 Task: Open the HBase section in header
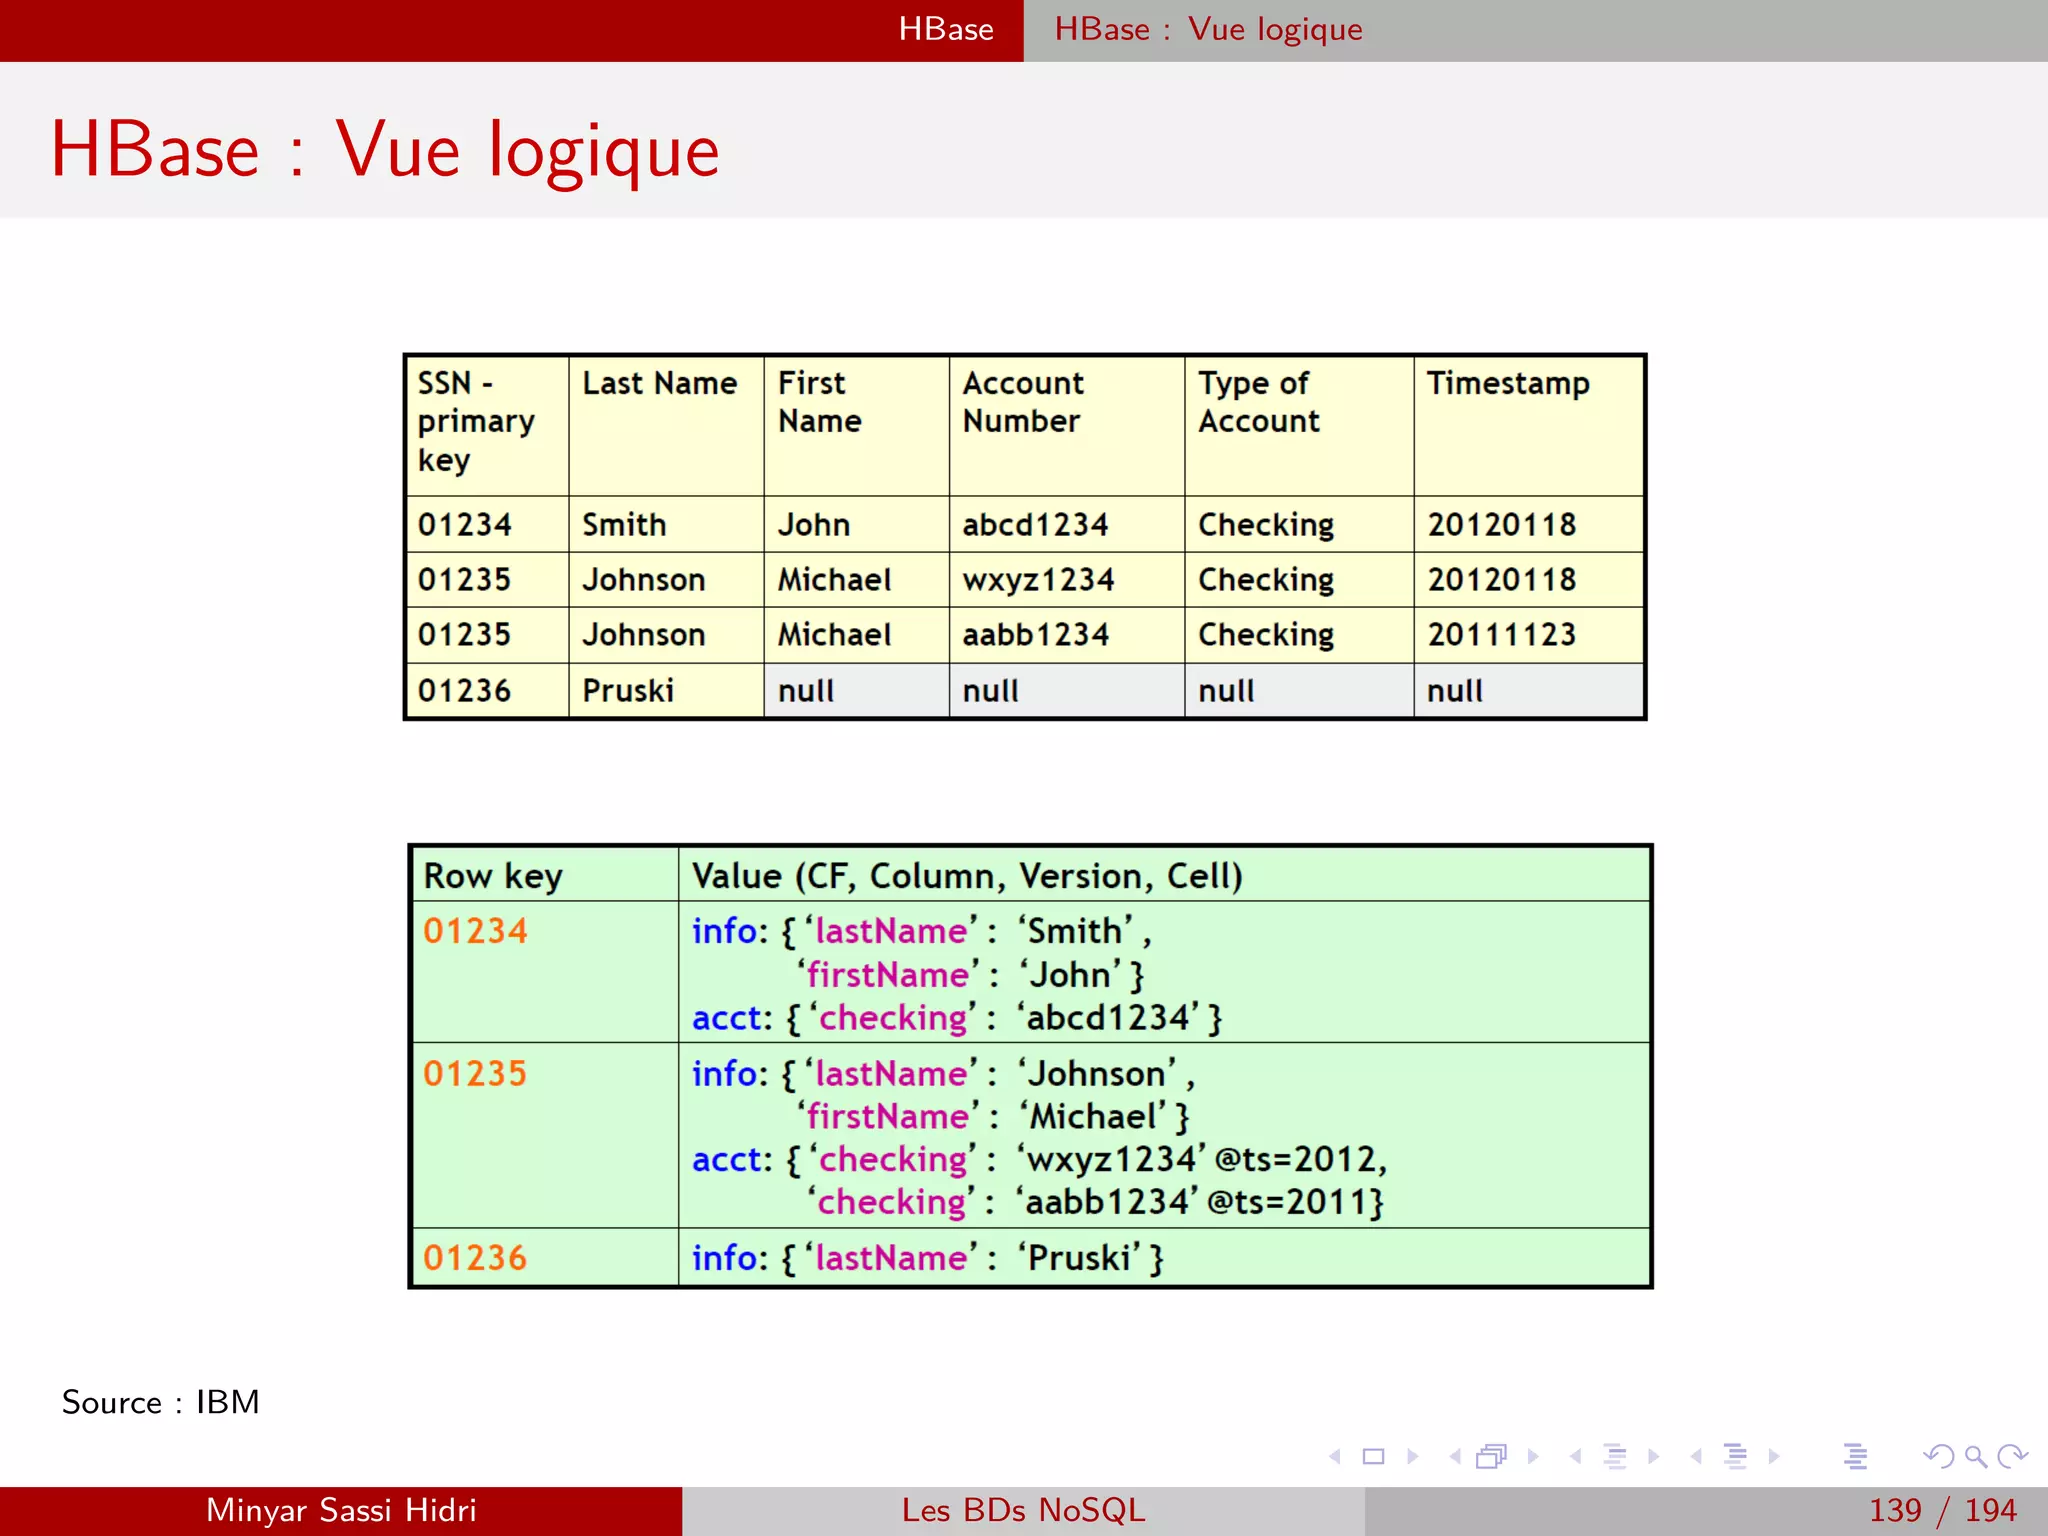[946, 29]
